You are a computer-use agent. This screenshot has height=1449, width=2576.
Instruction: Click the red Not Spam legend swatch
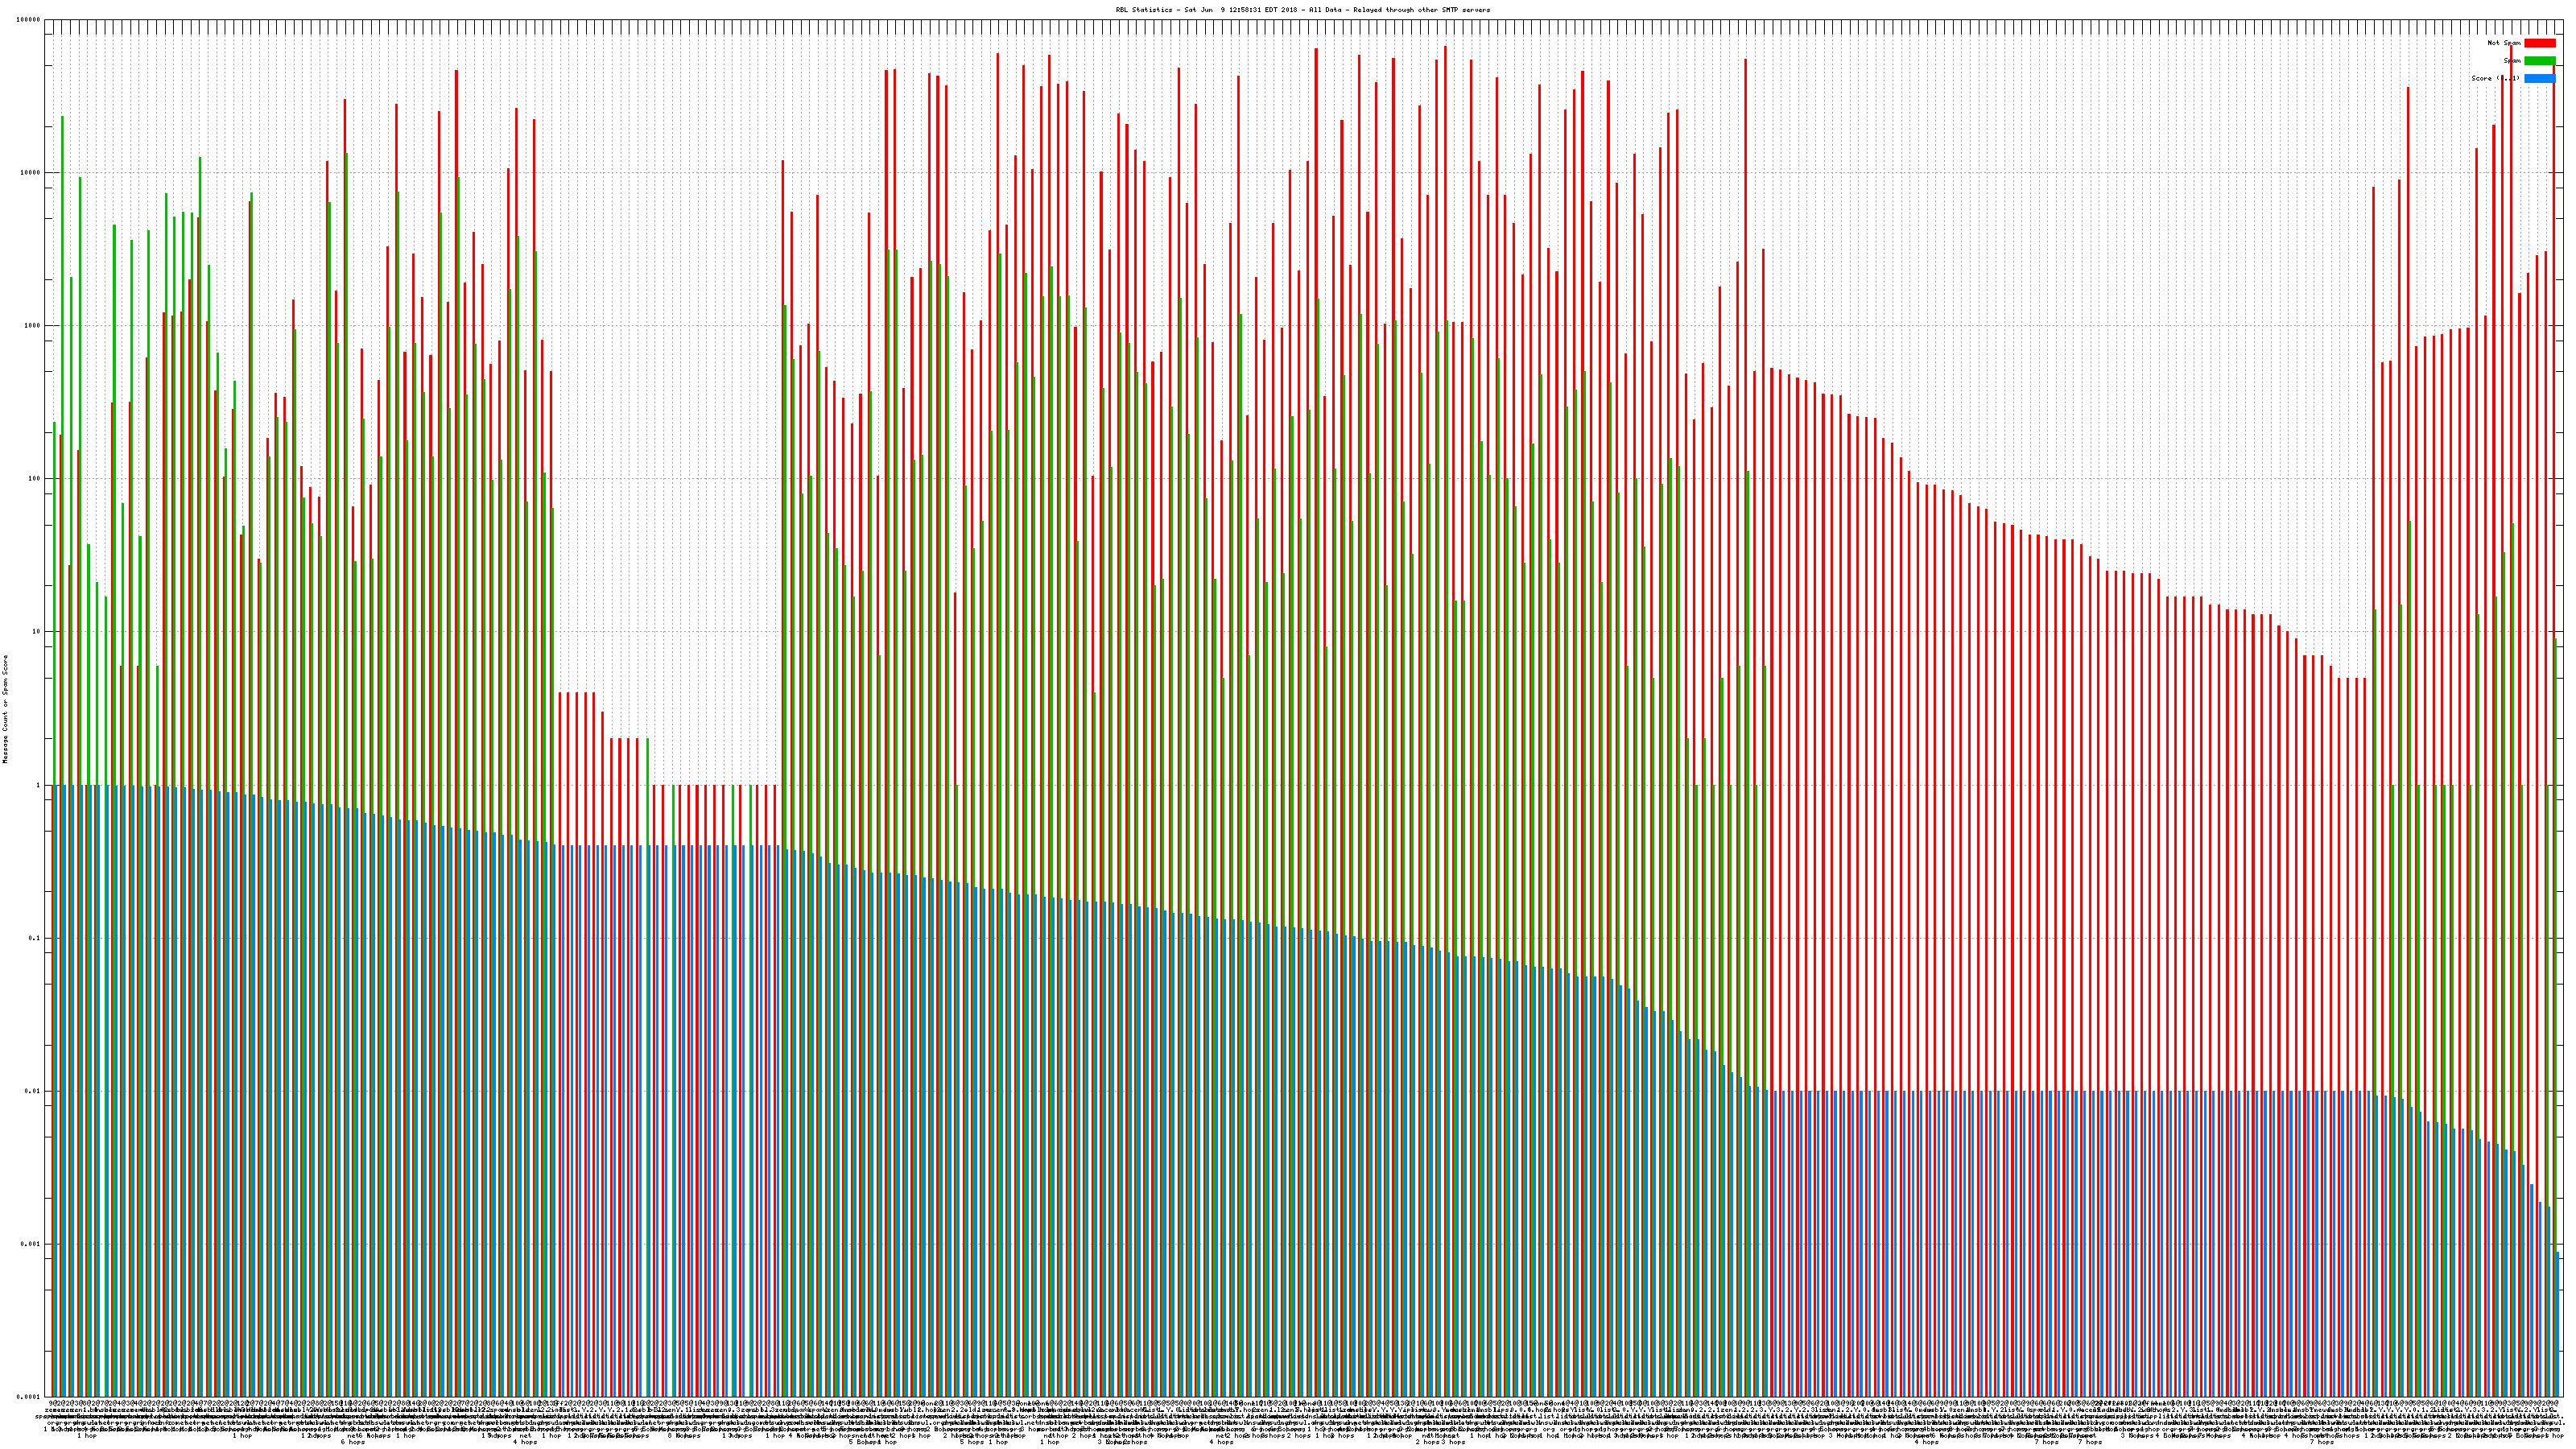[x=2539, y=43]
